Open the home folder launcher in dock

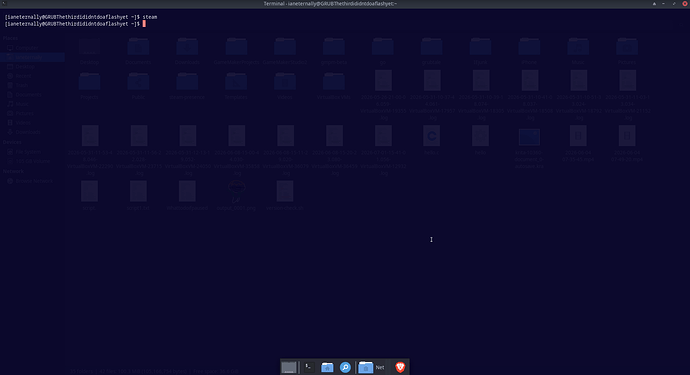click(327, 367)
